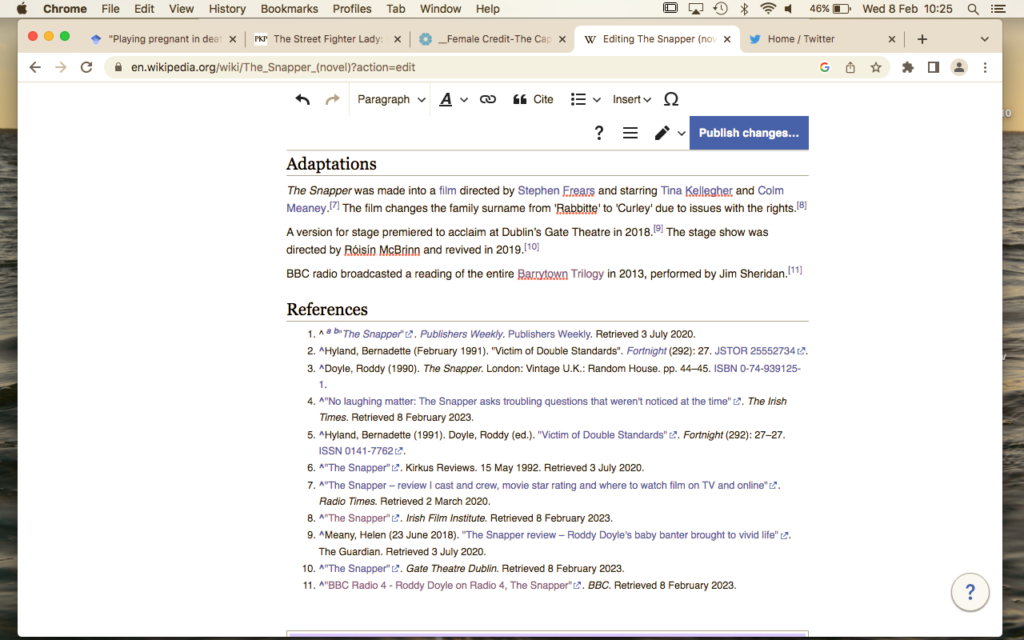Viewport: 1024px width, 640px height.
Task: Open the Bookmarks menu in menu bar
Action: [288, 9]
